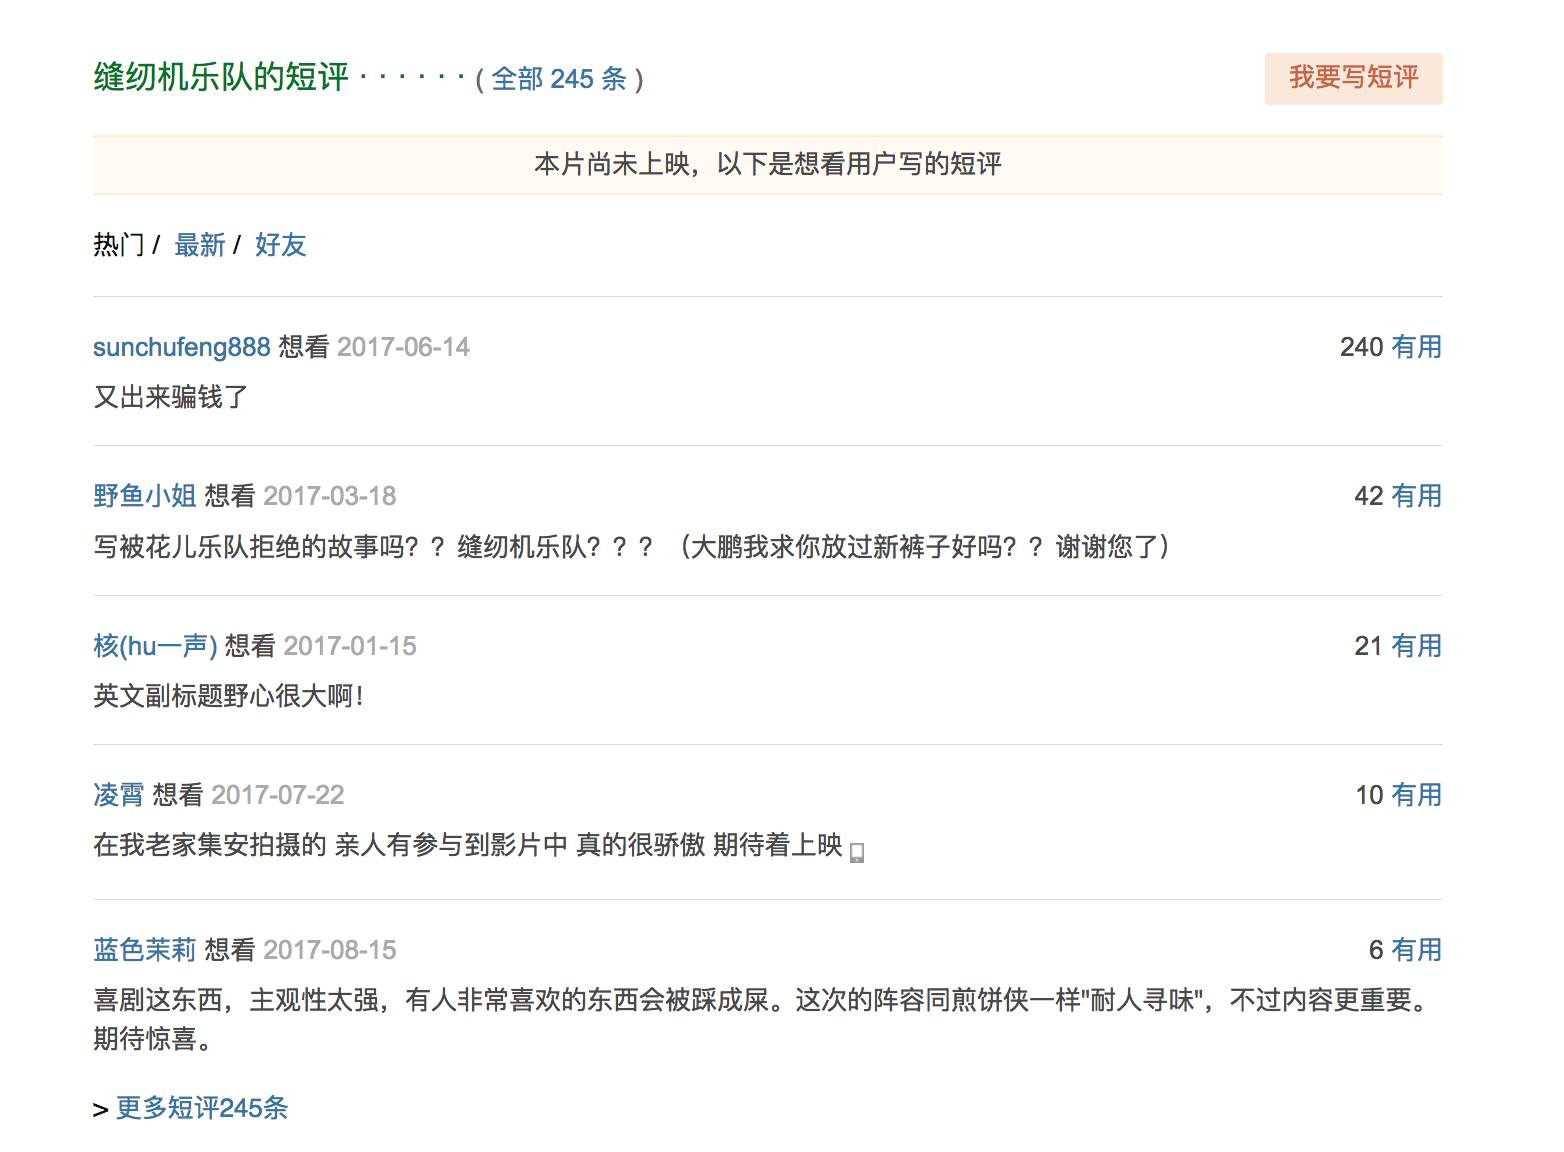1564x1152 pixels.
Task: Click the 本片尚未上映 notice banner
Action: click(767, 164)
